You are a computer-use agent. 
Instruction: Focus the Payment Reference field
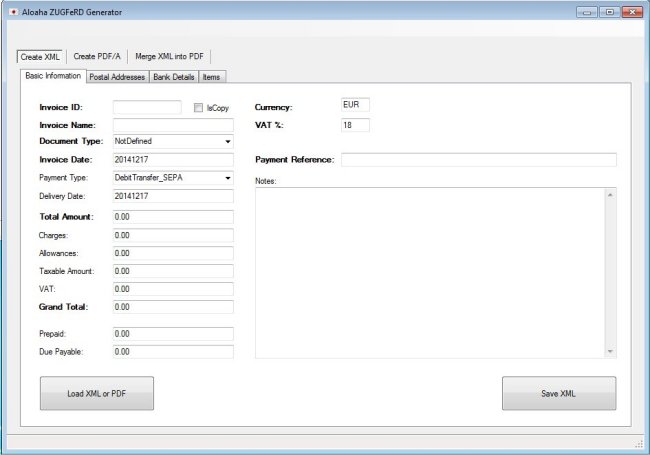tap(479, 160)
